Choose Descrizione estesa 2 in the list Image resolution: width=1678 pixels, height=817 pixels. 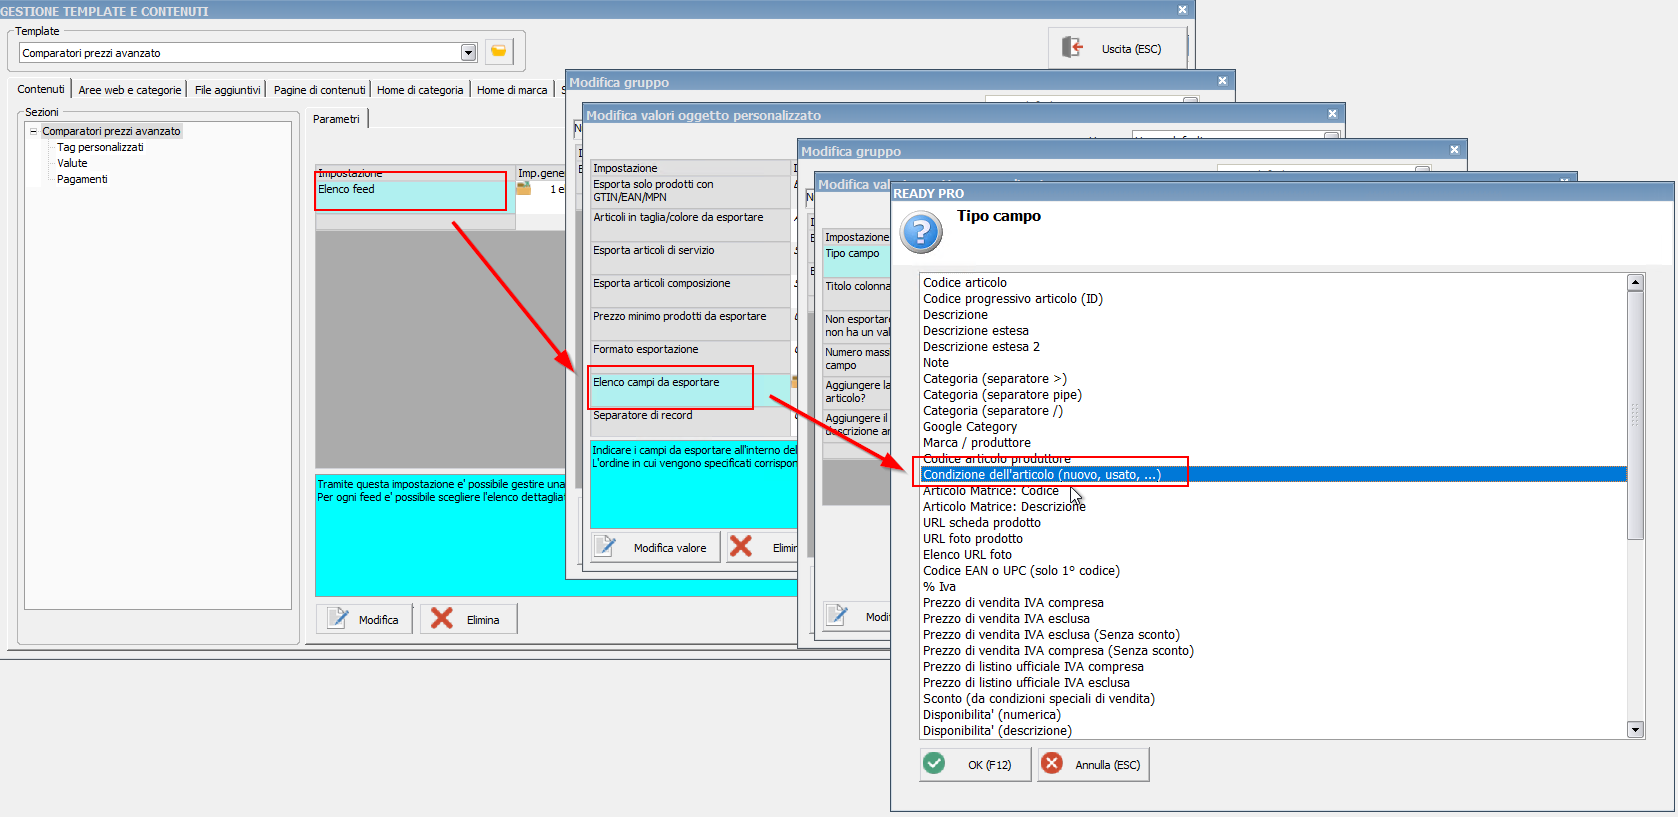pos(981,347)
